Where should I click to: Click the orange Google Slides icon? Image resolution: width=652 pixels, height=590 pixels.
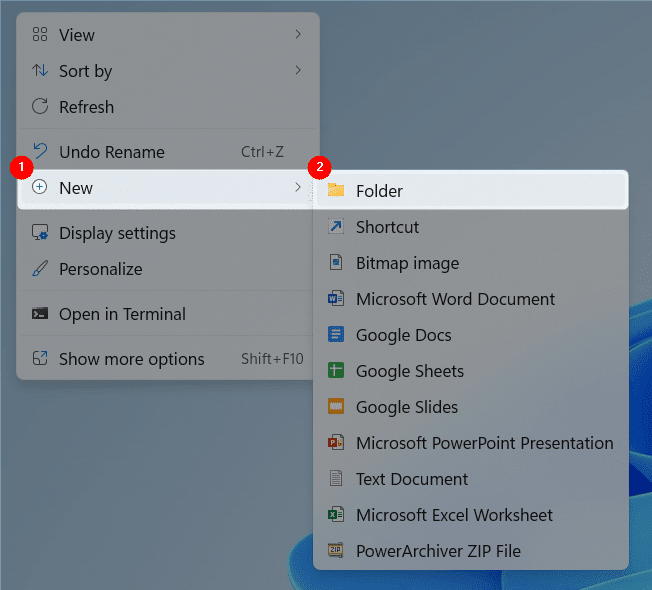point(336,406)
